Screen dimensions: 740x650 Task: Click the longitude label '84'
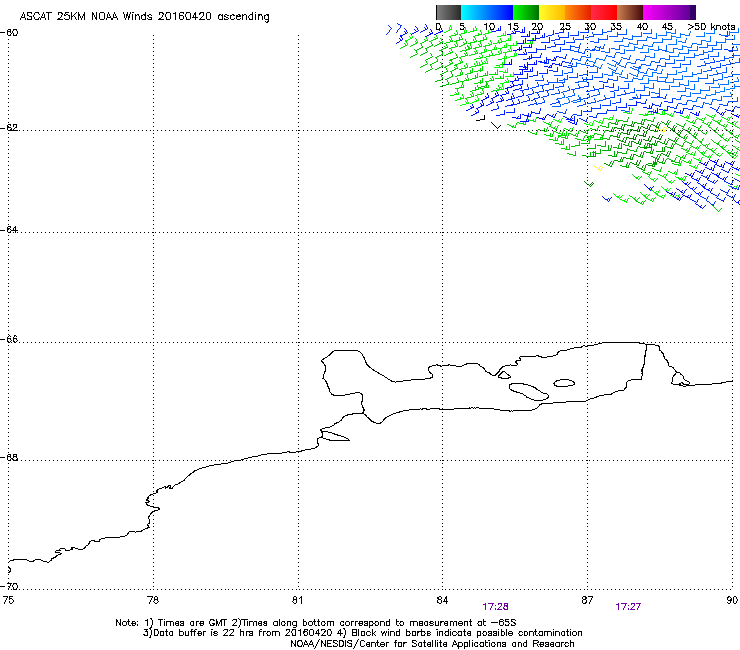[x=442, y=600]
